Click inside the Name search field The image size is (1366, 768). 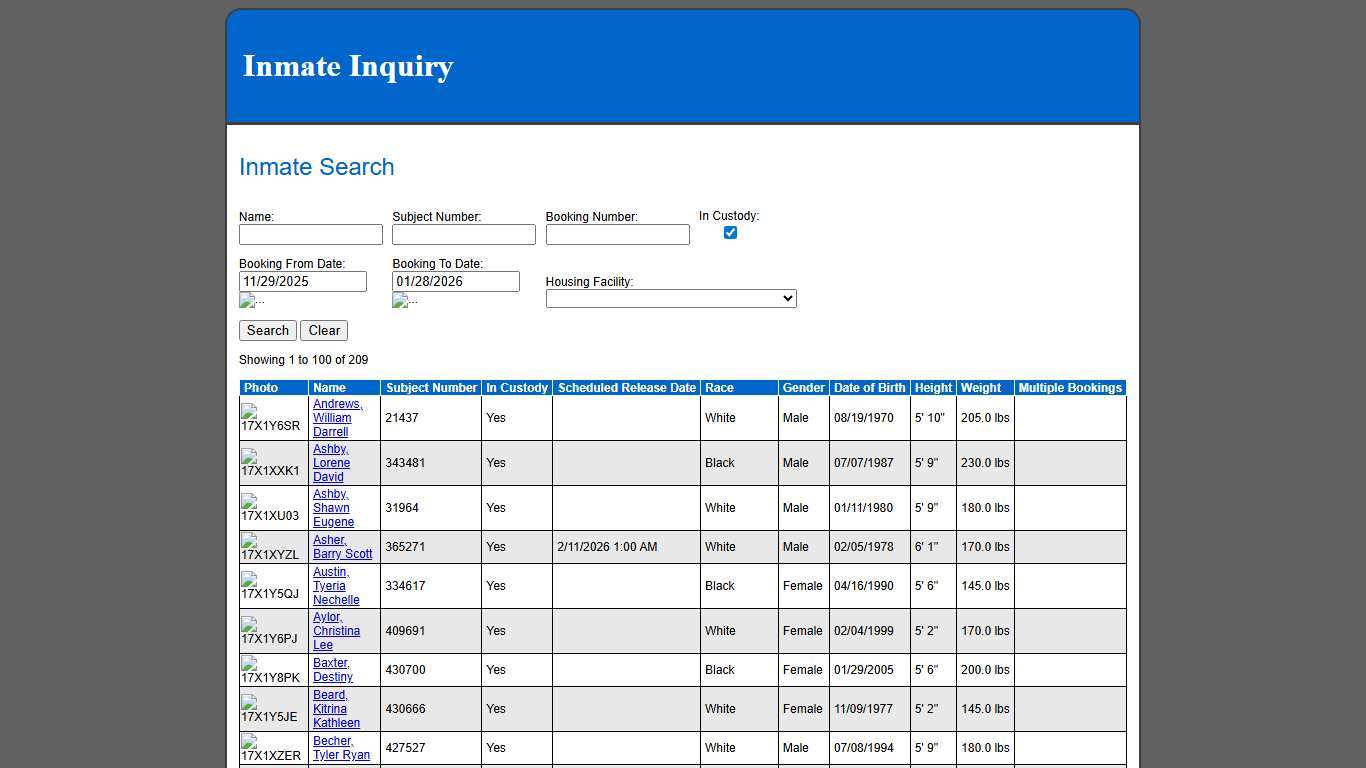[x=310, y=234]
